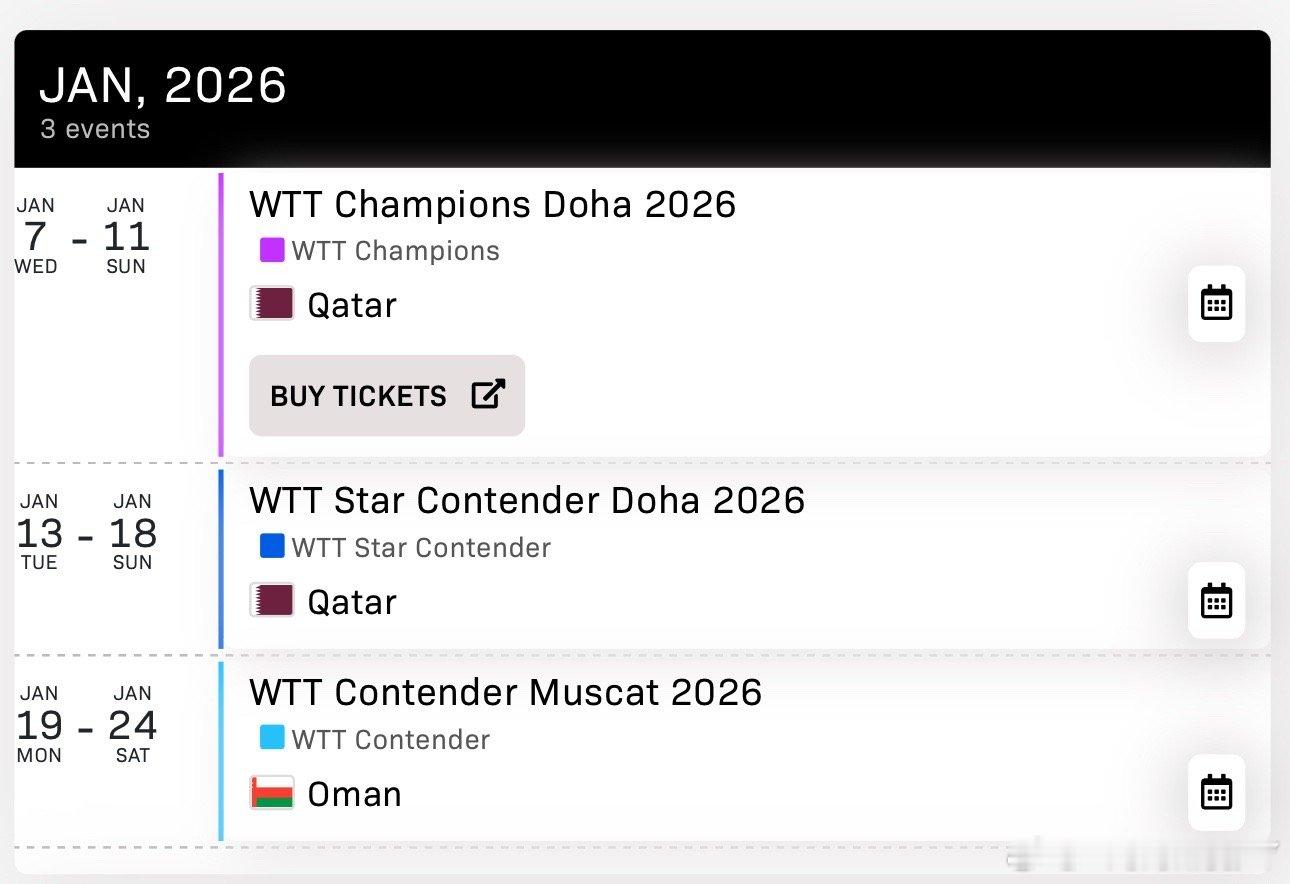Image resolution: width=1290 pixels, height=884 pixels.
Task: Click the blue WTT Star Contender square
Action: [272, 546]
